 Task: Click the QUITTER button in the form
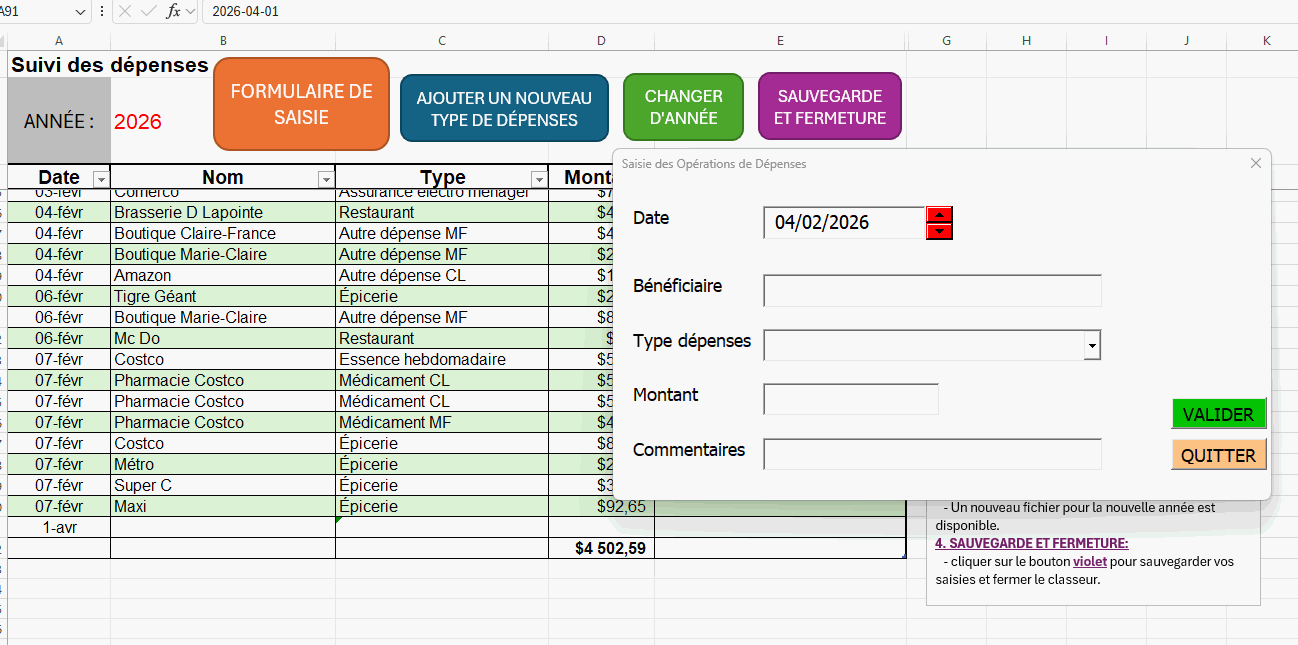point(1218,455)
